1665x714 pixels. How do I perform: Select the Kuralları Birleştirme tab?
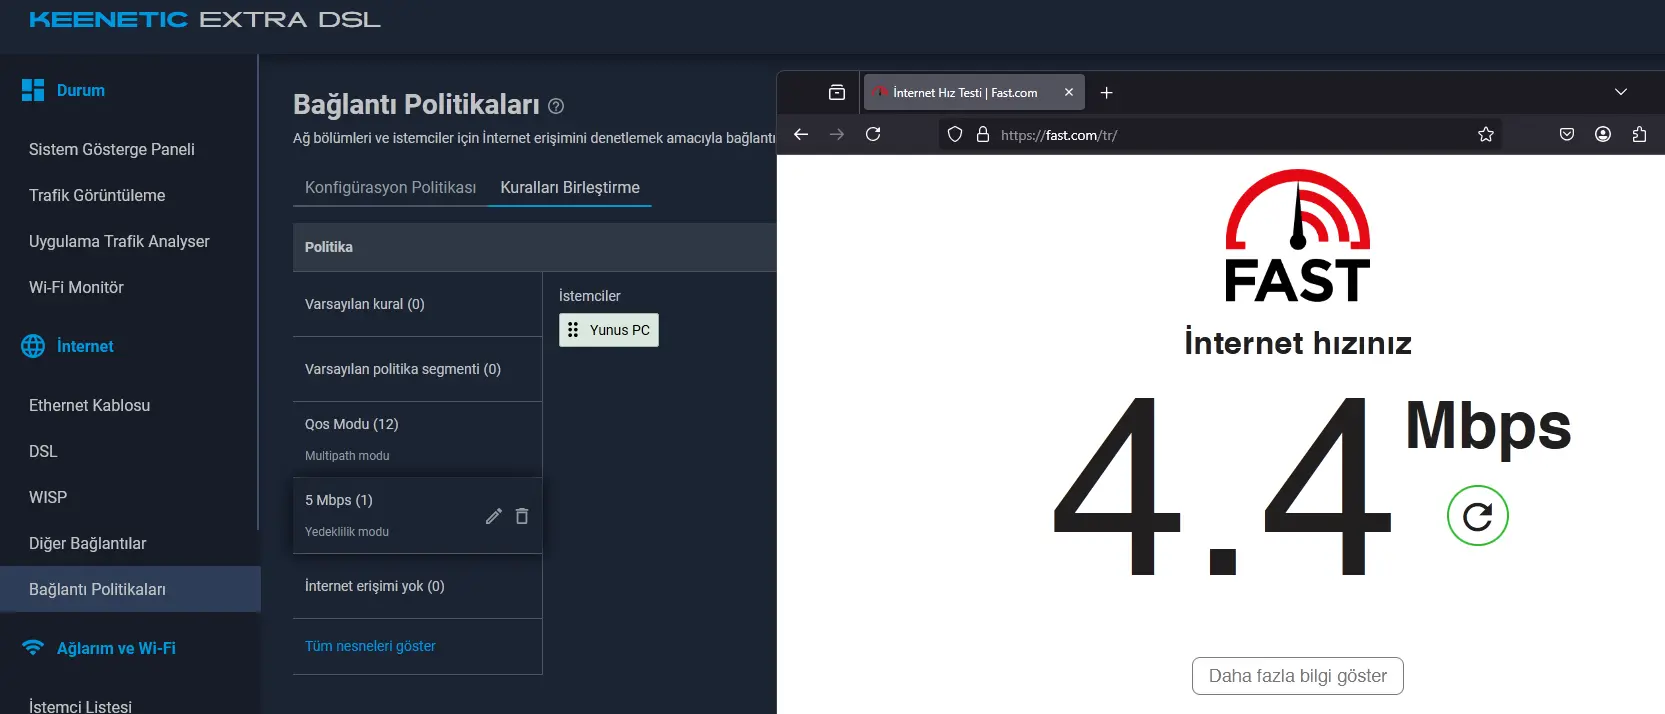click(x=570, y=187)
